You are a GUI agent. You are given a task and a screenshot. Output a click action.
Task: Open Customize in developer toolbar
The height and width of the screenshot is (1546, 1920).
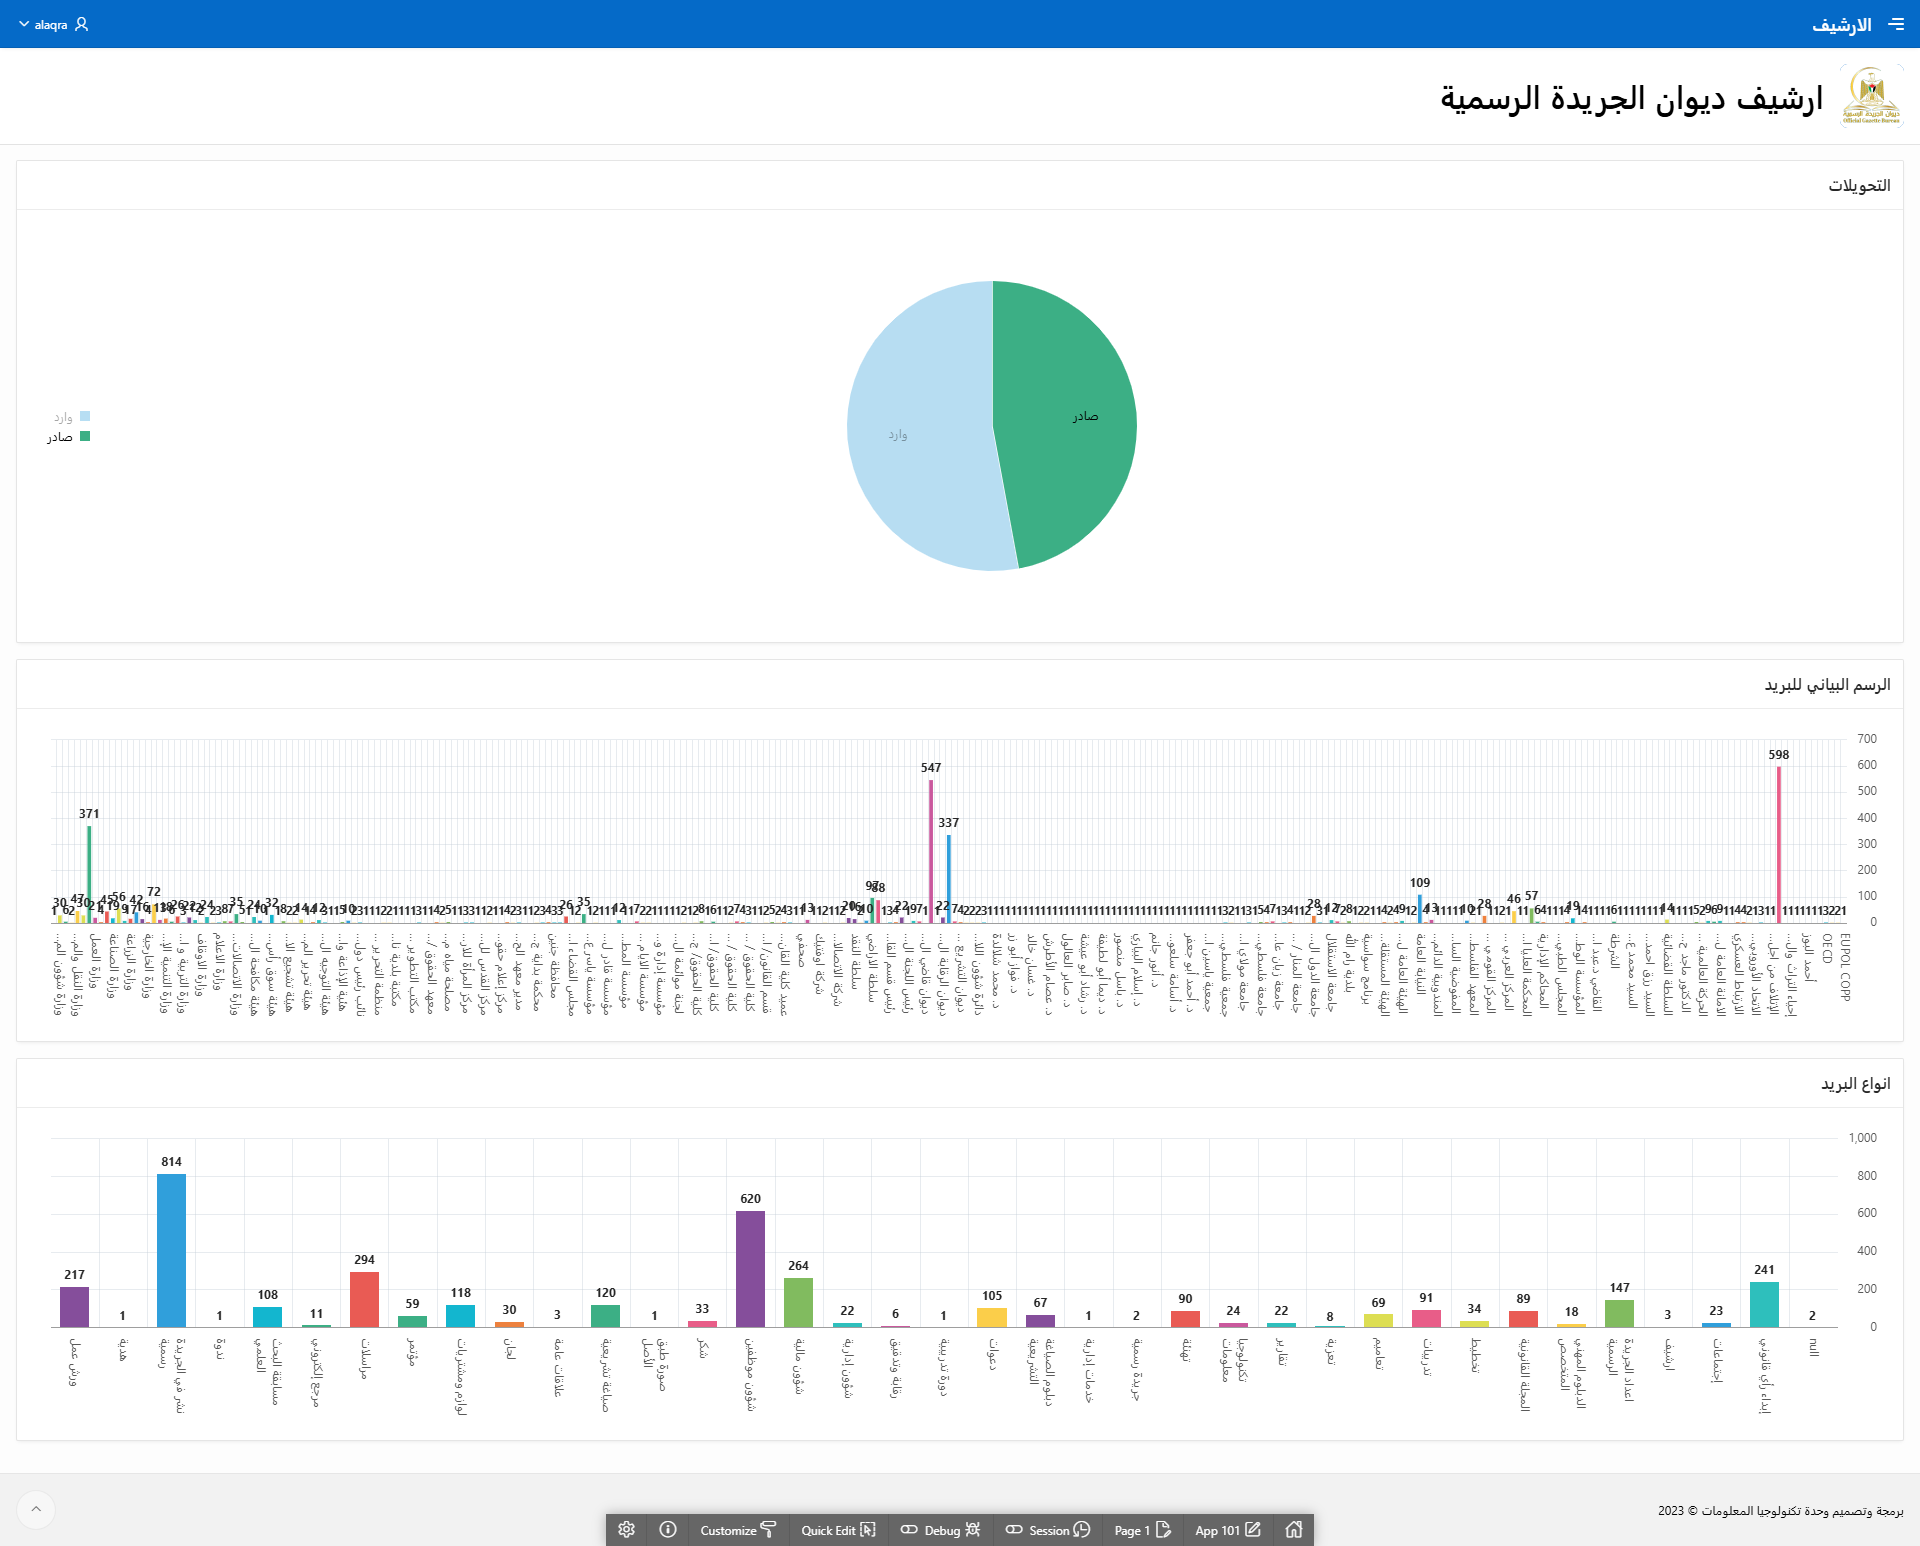(738, 1530)
